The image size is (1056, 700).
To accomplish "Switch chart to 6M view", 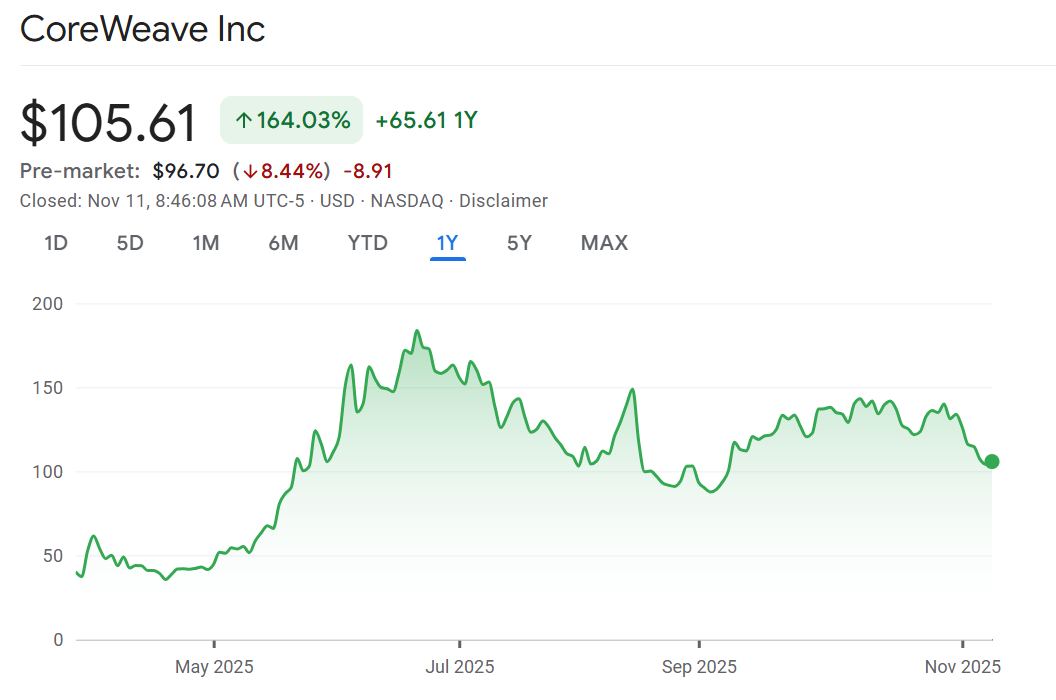I will coord(283,243).
